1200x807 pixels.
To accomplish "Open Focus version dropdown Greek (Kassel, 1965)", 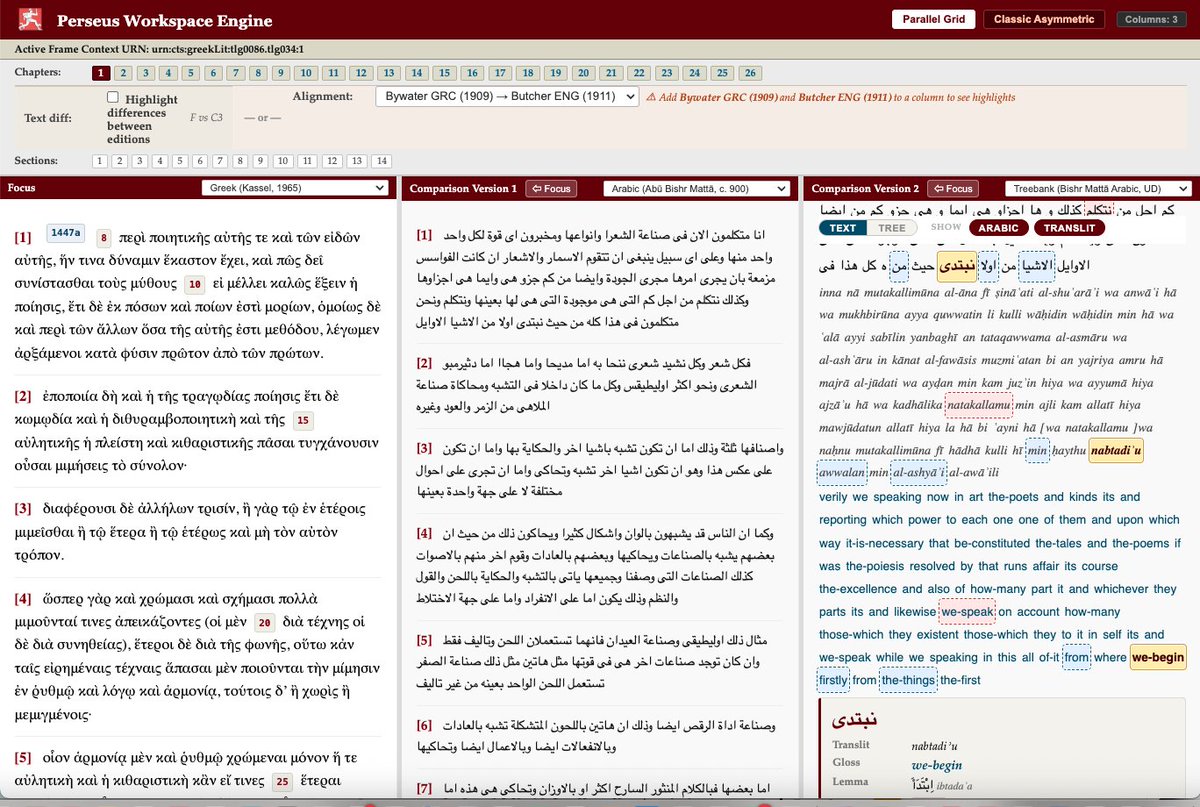I will point(295,188).
